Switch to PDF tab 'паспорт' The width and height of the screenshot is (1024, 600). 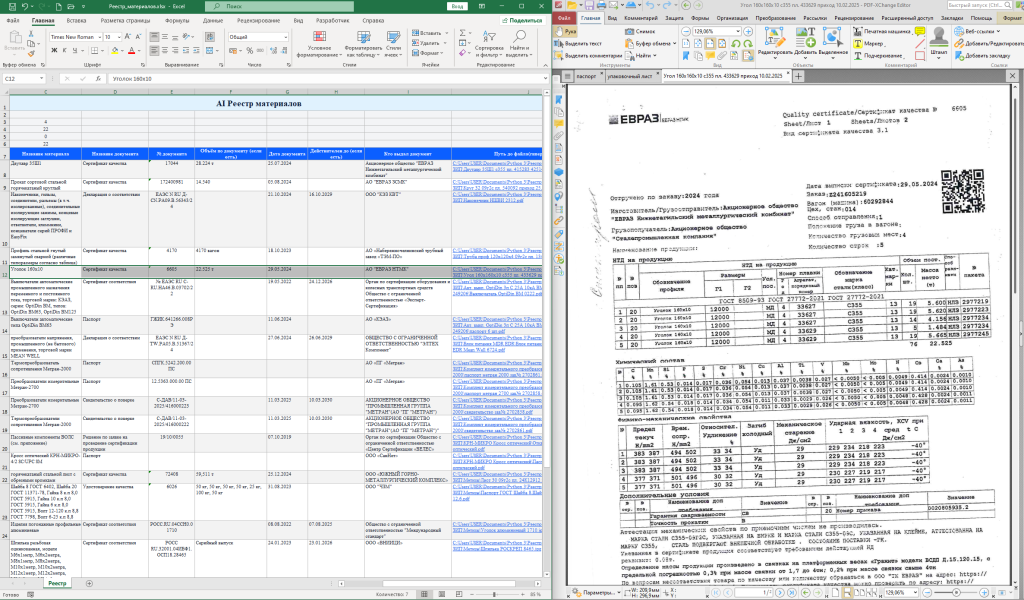(586, 76)
